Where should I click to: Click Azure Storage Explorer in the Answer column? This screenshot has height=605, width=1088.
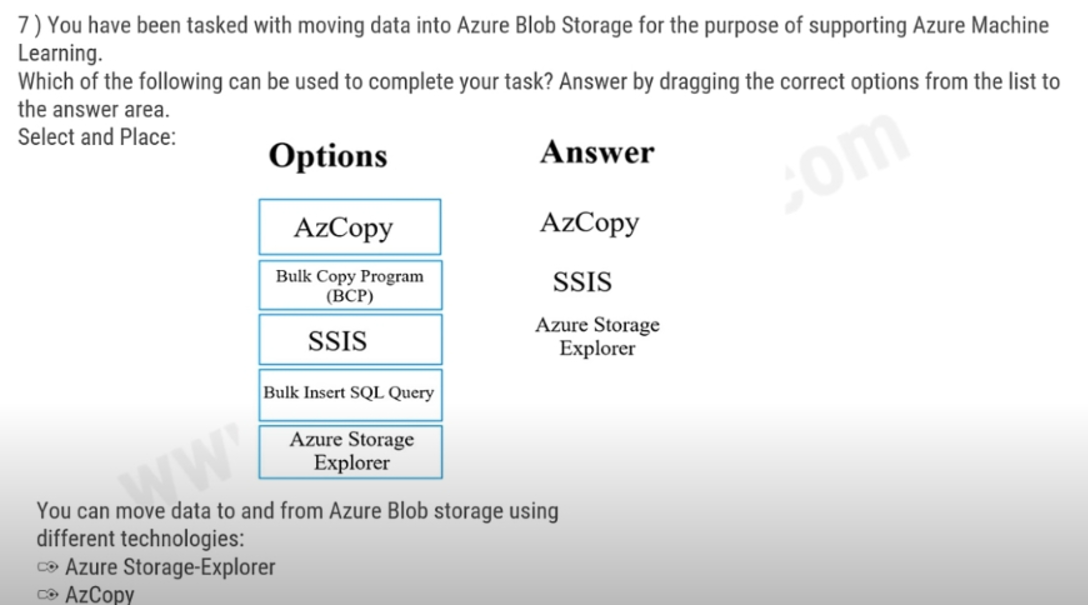597,336
